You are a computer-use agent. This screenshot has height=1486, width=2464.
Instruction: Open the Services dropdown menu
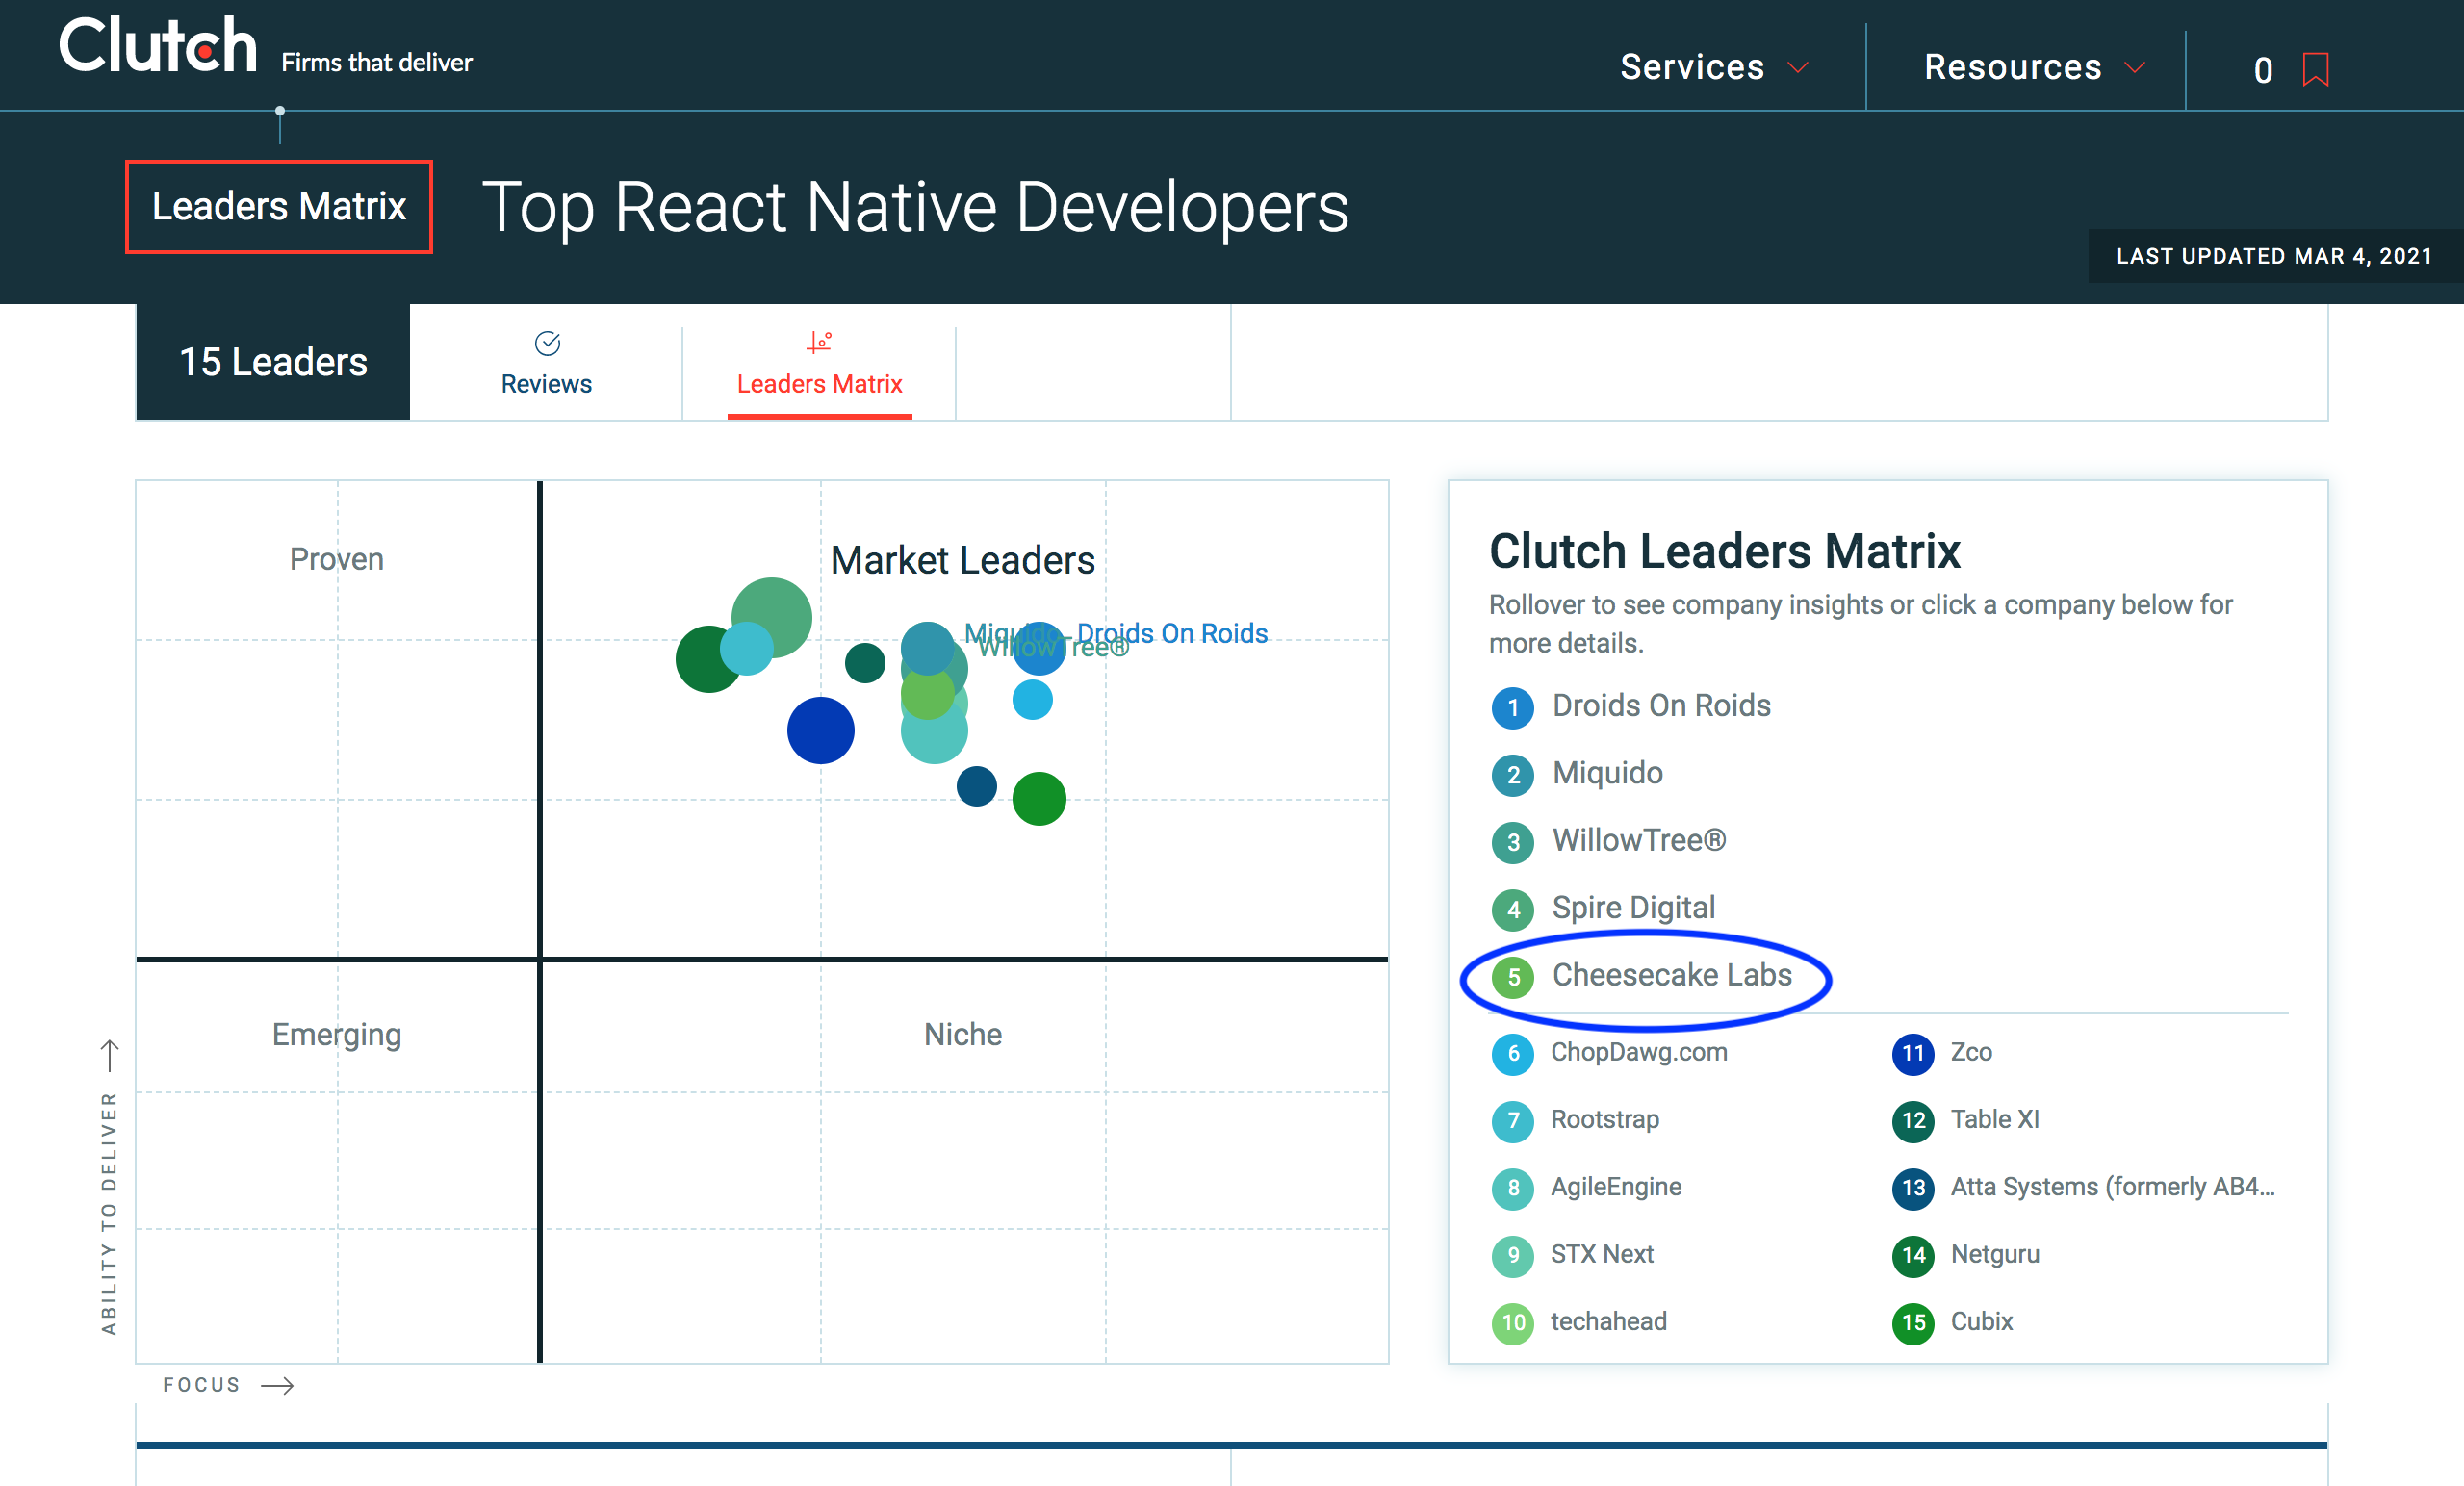pos(1713,67)
